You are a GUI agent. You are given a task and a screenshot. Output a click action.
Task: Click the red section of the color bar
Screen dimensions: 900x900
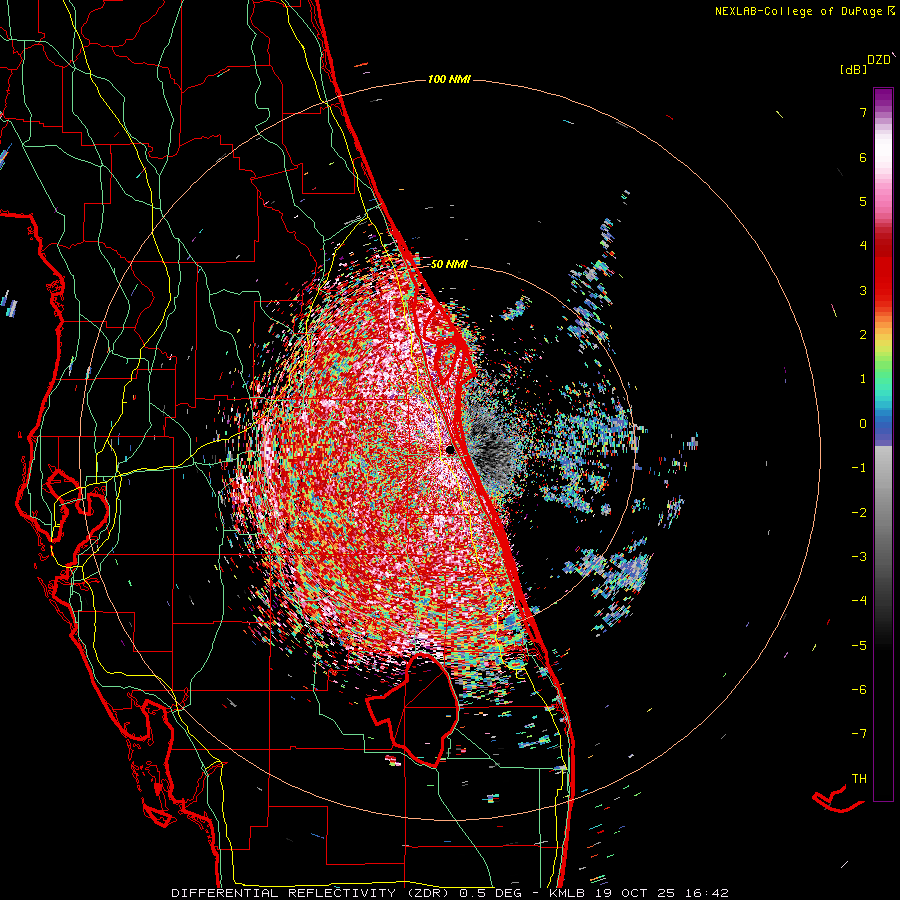pyautogui.click(x=883, y=270)
